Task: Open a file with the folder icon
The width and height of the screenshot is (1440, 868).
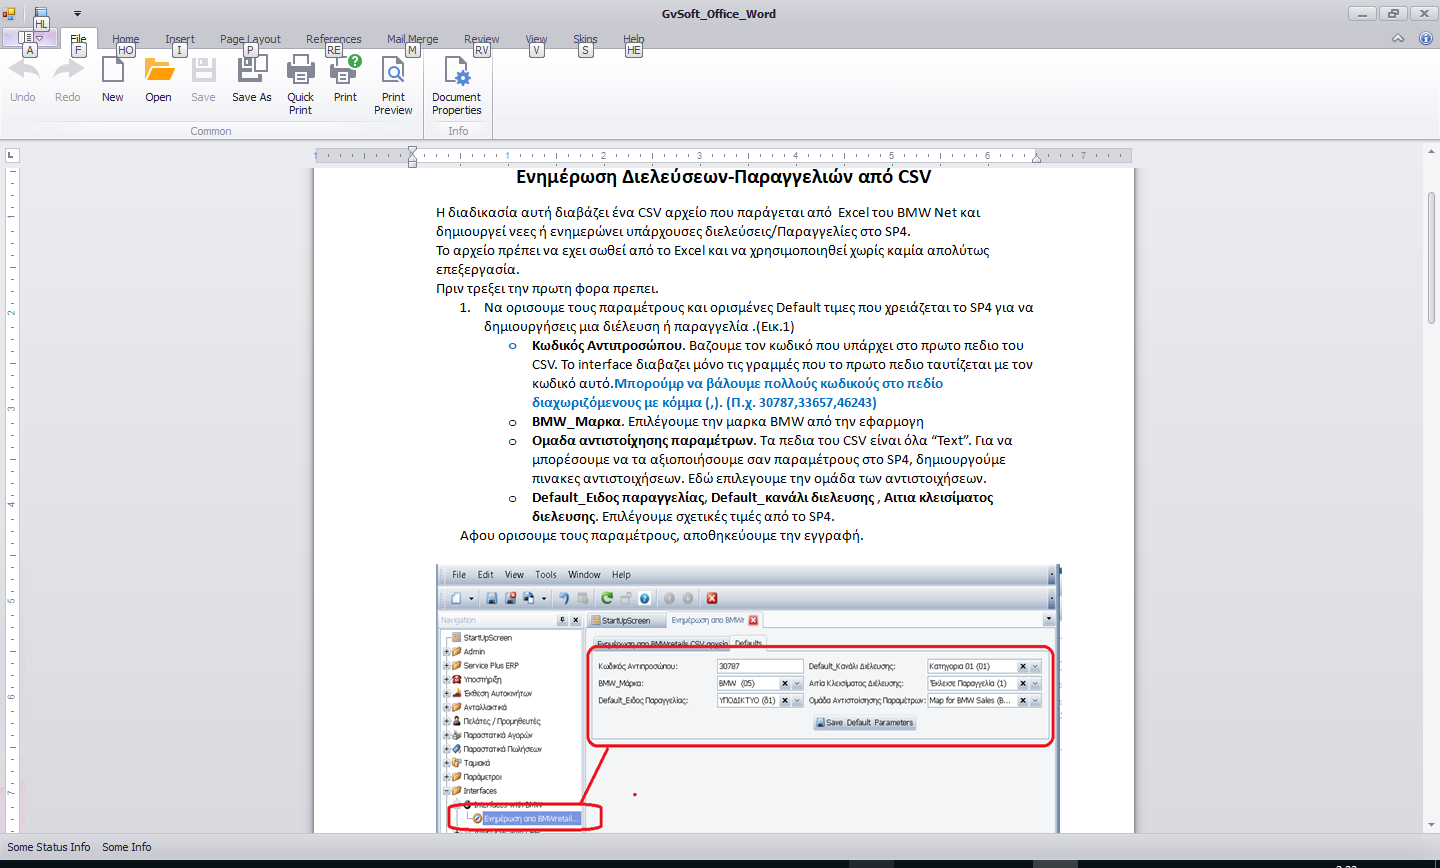Action: [x=158, y=72]
